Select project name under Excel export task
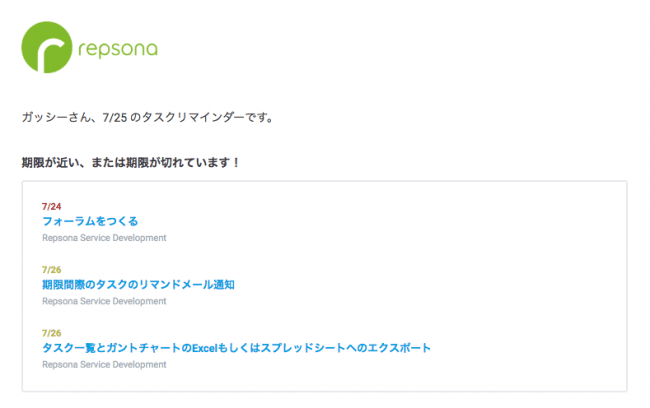 [104, 365]
